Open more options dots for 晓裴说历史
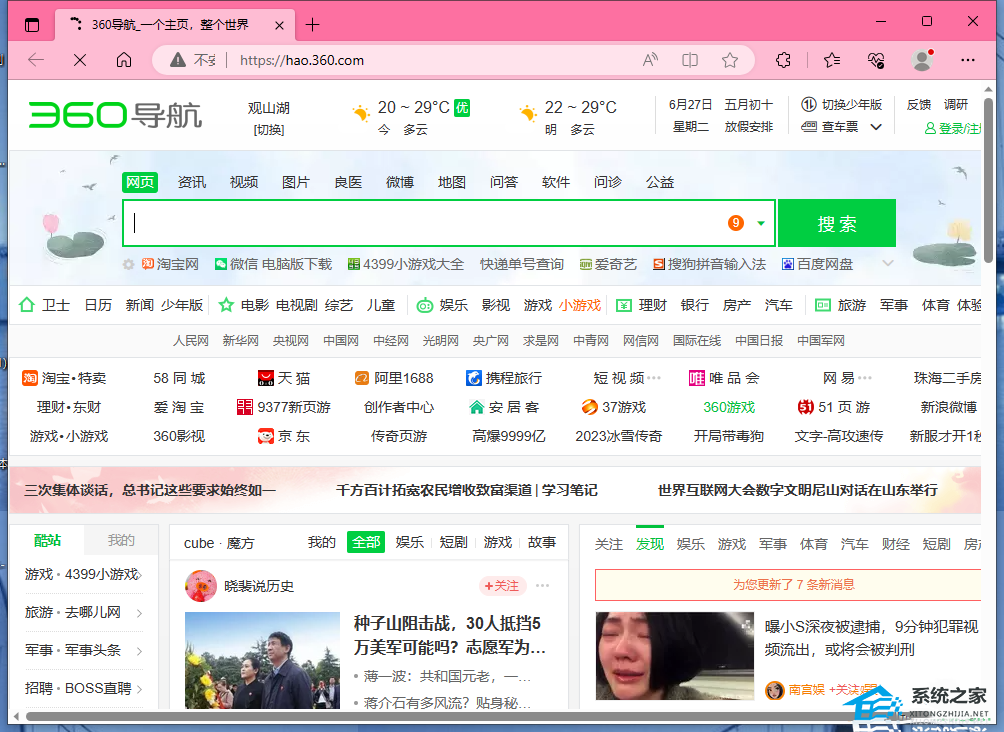This screenshot has height=732, width=1004. pos(542,585)
